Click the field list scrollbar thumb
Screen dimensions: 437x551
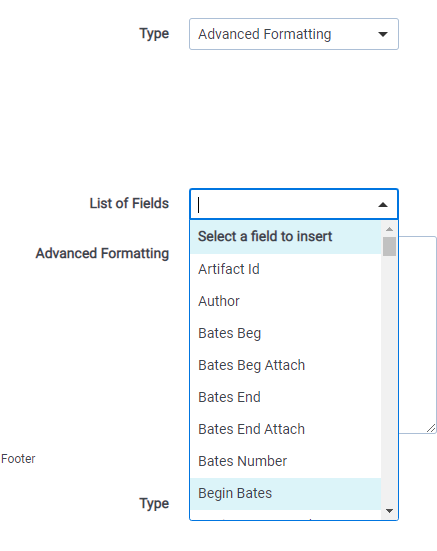point(389,247)
